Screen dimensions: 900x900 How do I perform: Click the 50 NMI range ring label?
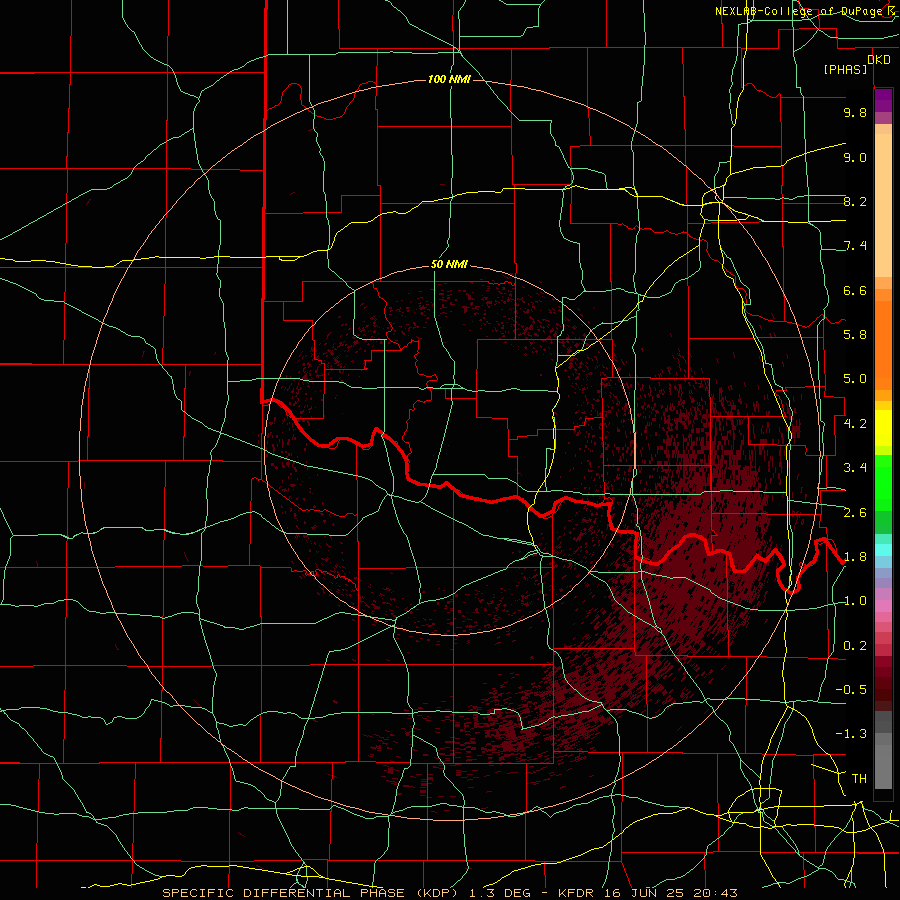(449, 264)
